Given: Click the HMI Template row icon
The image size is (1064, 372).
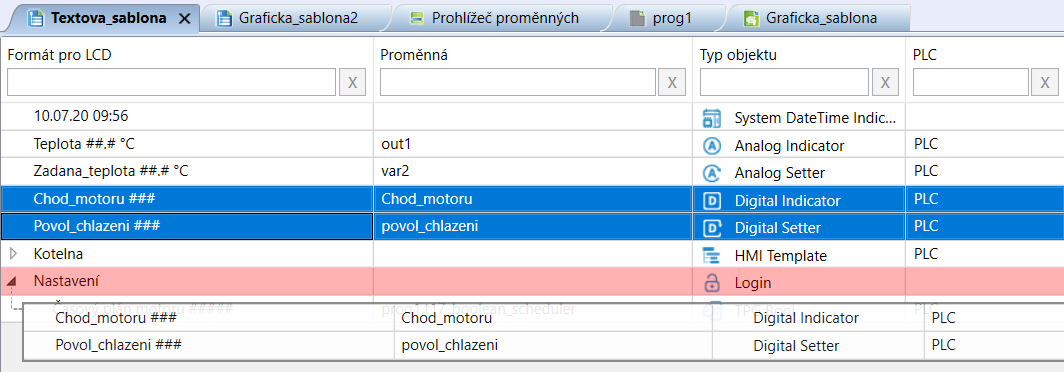Looking at the screenshot, I should (711, 256).
